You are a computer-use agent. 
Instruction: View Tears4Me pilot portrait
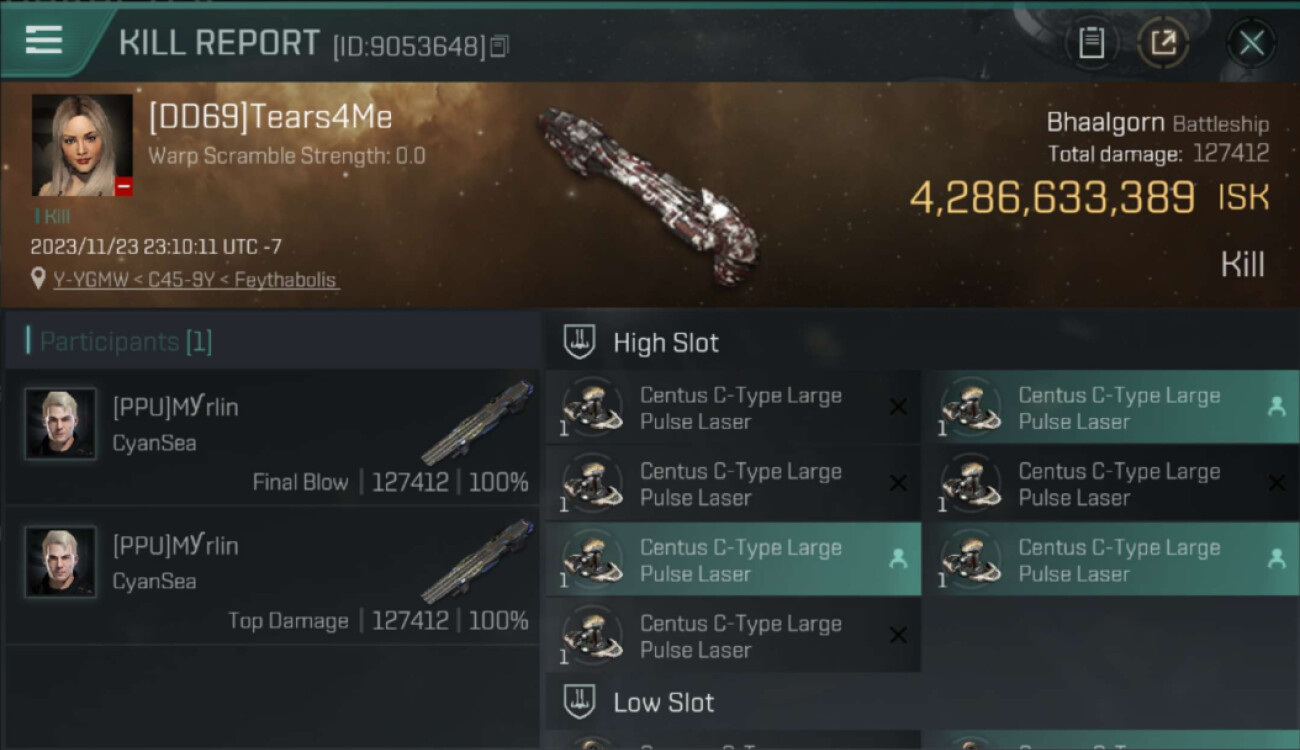coord(82,145)
